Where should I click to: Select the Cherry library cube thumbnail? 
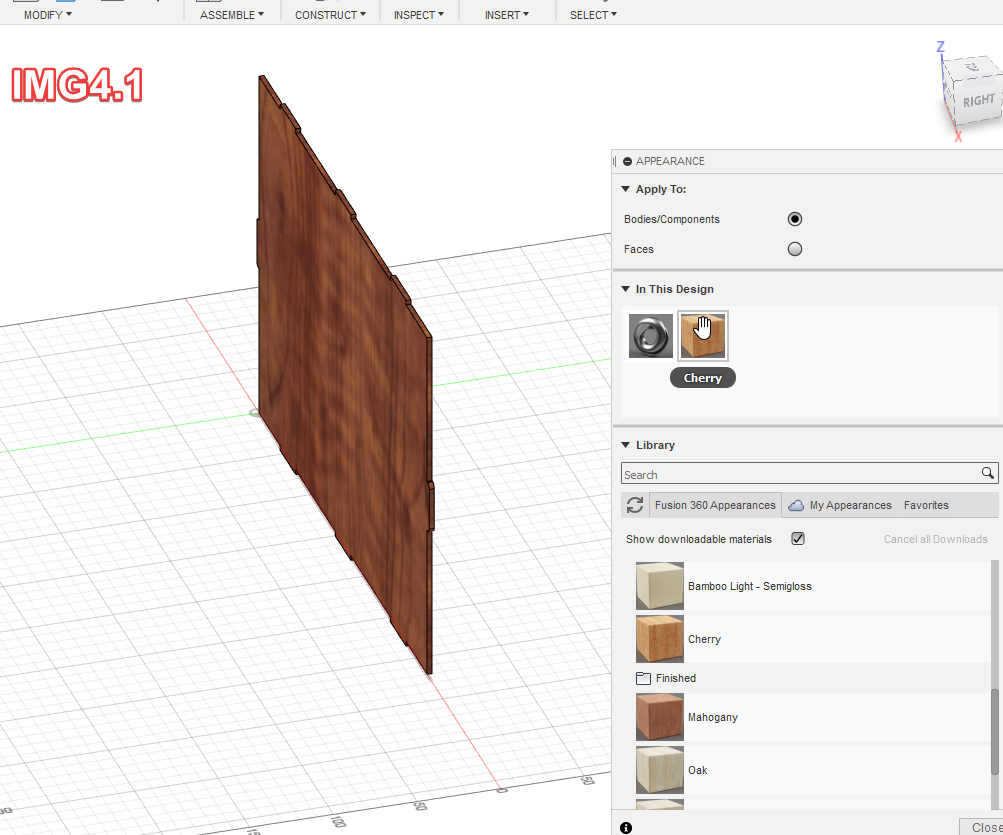coord(659,639)
